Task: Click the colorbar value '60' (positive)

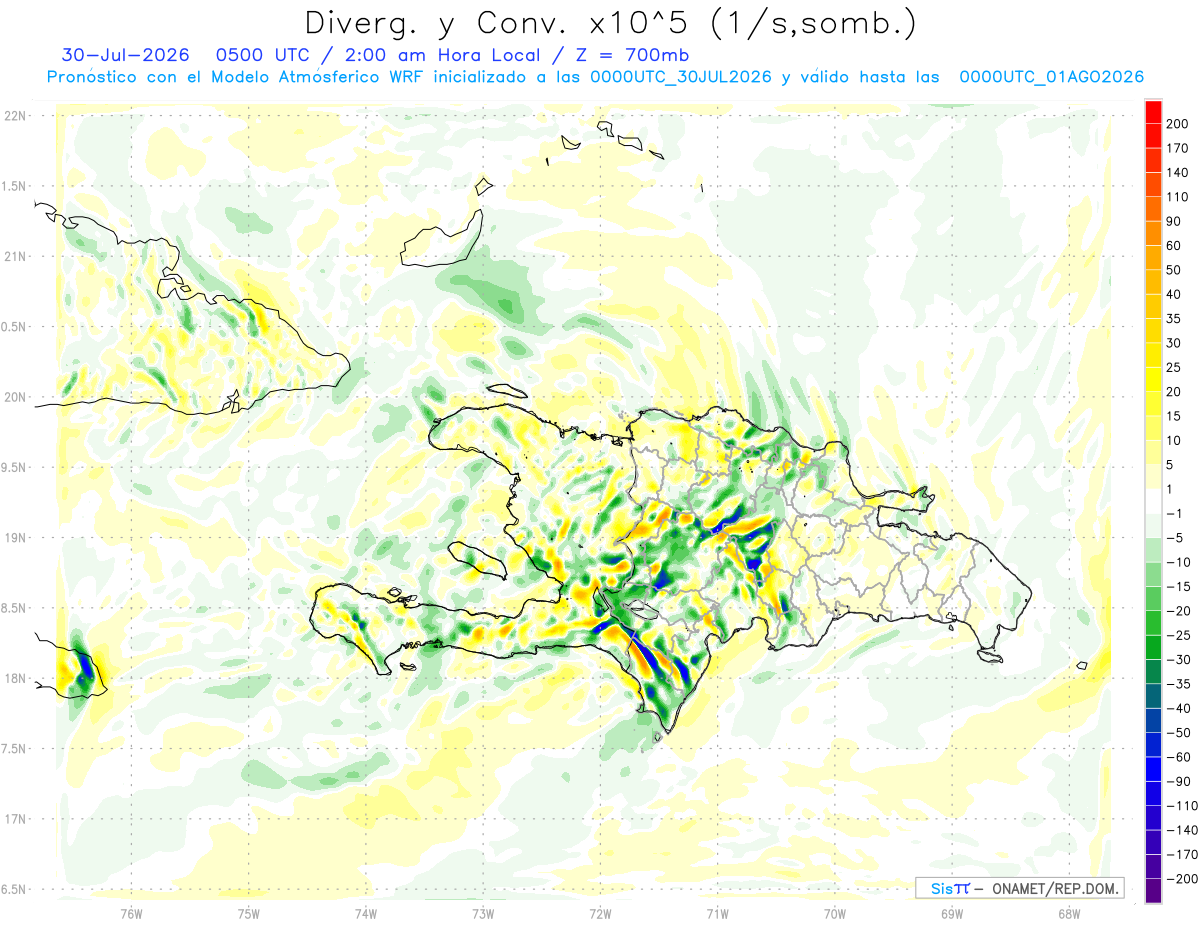Action: (1174, 246)
